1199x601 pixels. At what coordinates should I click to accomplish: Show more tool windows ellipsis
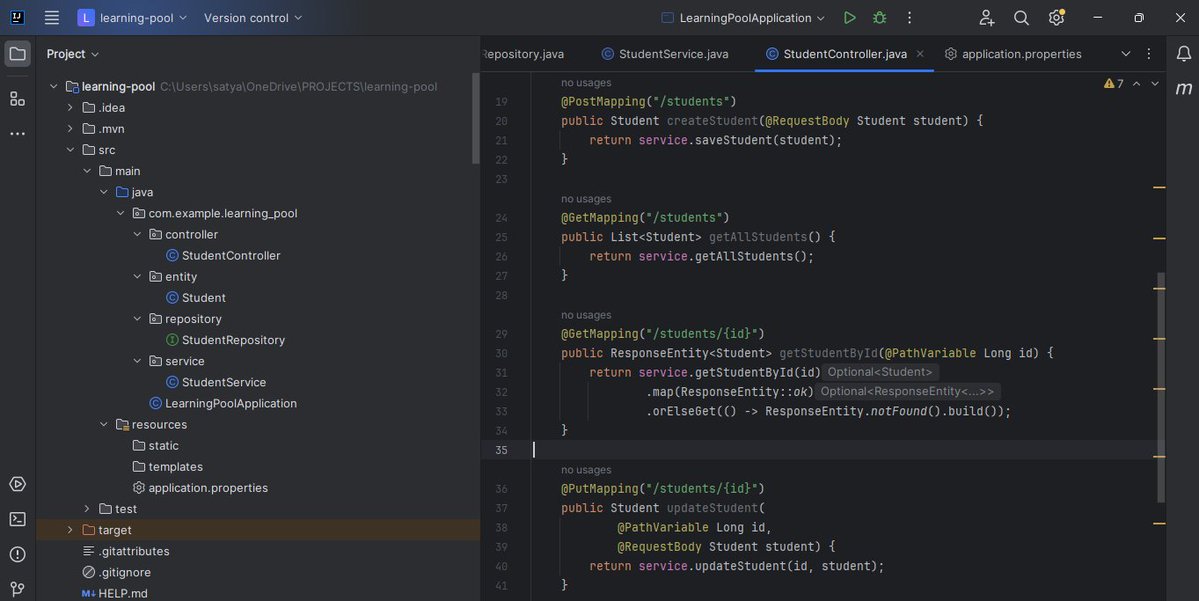coord(18,134)
